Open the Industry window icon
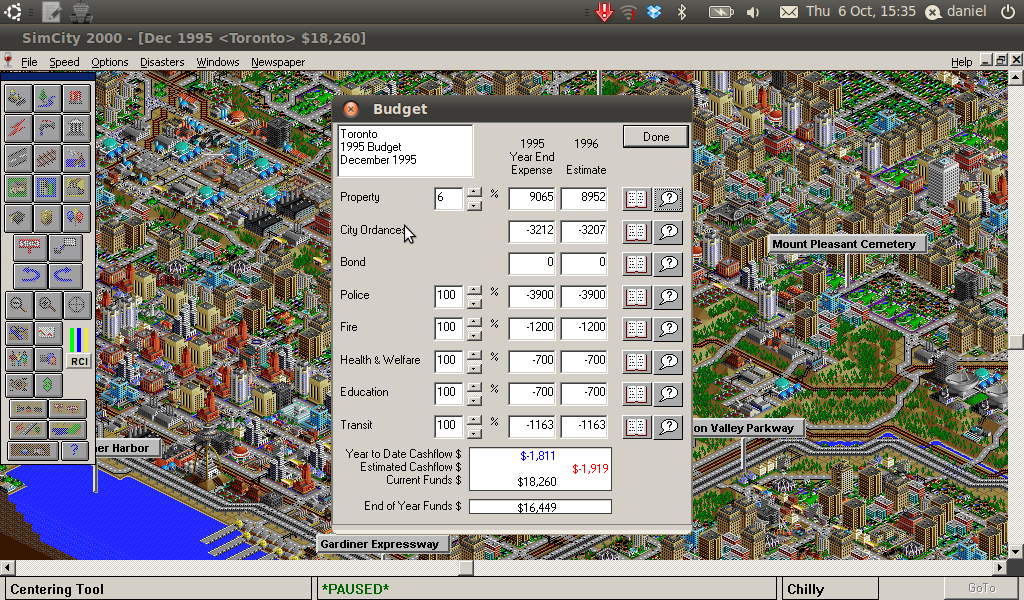The height and width of the screenshot is (600, 1024). 47,358
